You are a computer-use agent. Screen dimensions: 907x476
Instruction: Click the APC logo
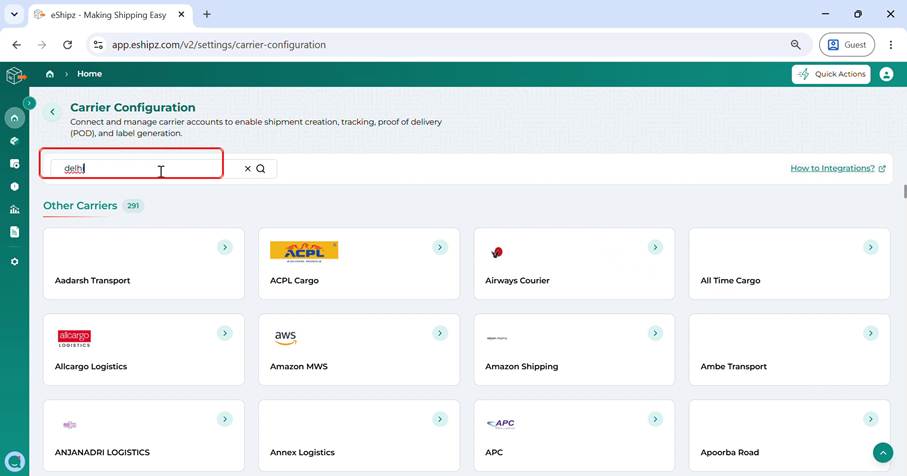pos(501,424)
